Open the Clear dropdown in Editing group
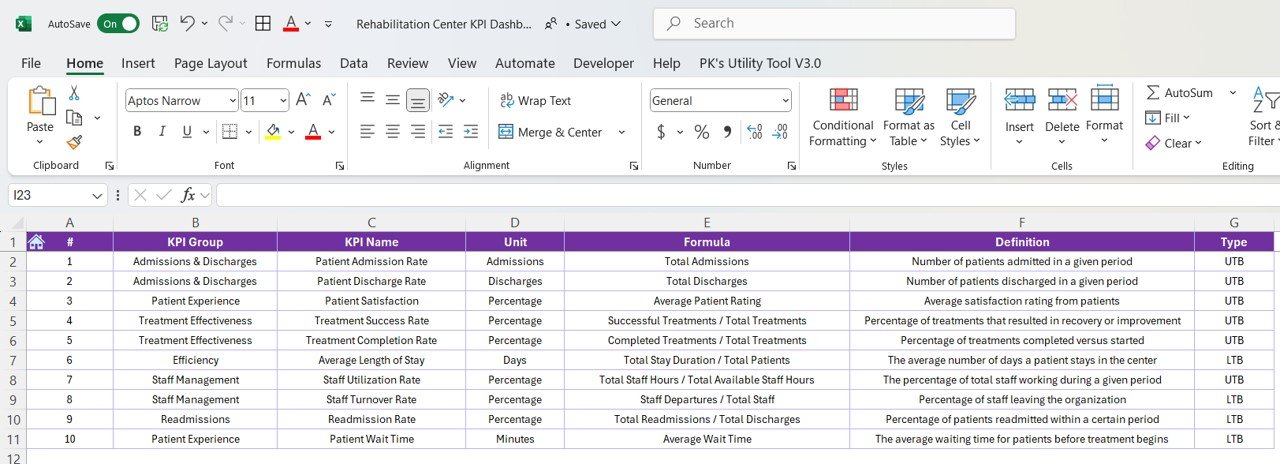Screen dimensions: 1280x464 [x=1174, y=143]
